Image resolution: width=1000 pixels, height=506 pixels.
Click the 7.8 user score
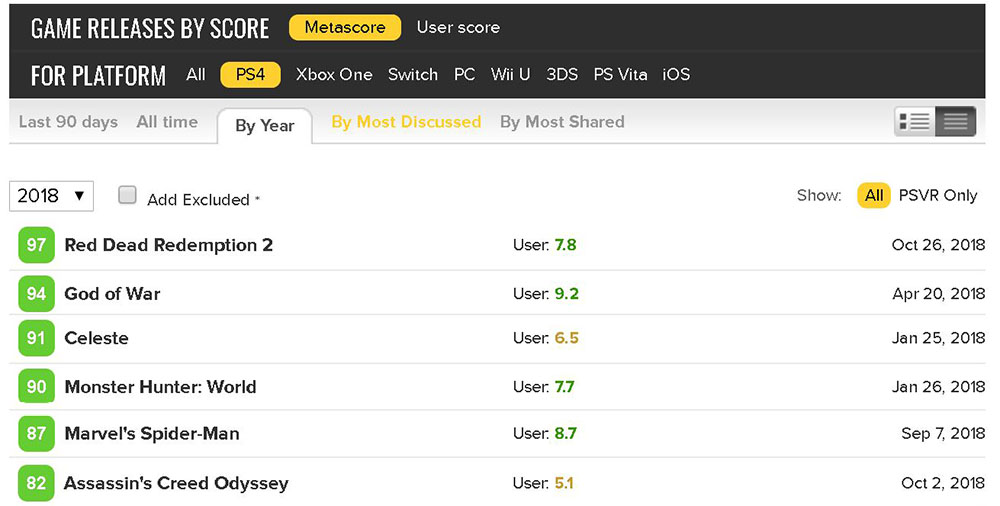[x=565, y=245]
